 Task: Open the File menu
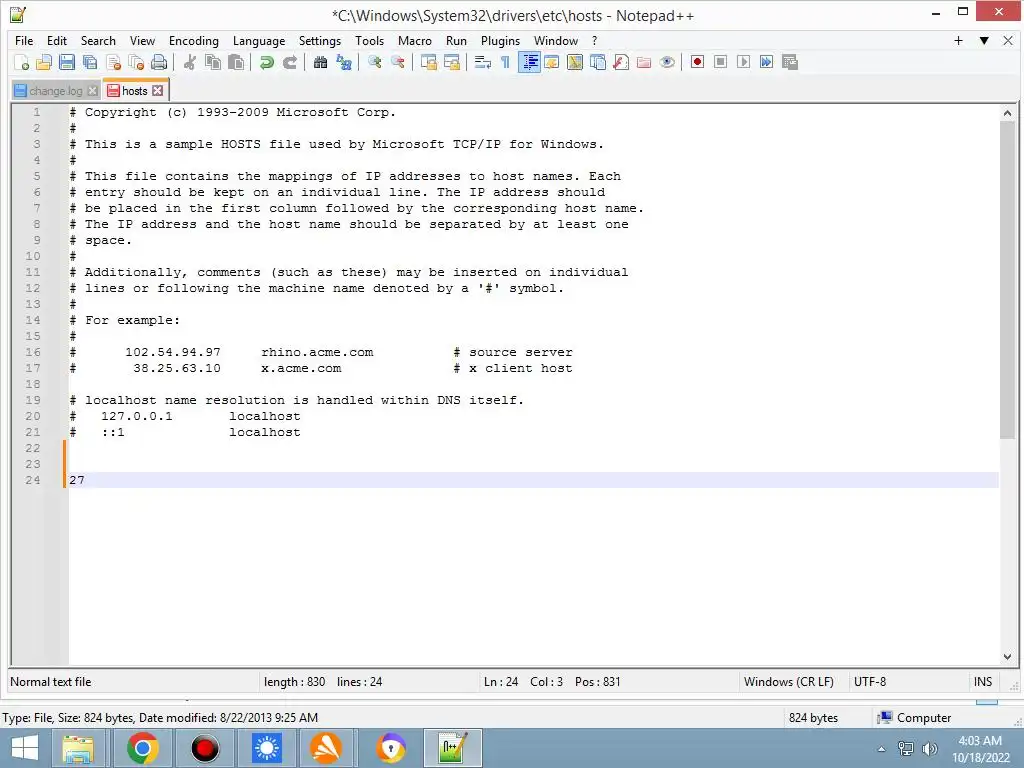[x=24, y=40]
